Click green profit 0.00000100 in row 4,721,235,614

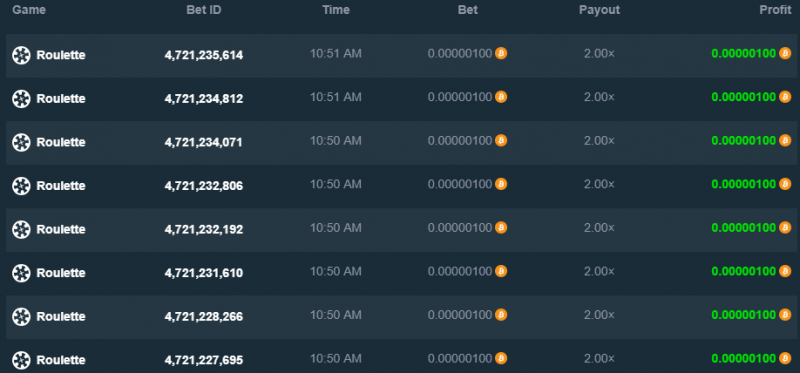pyautogui.click(x=743, y=53)
